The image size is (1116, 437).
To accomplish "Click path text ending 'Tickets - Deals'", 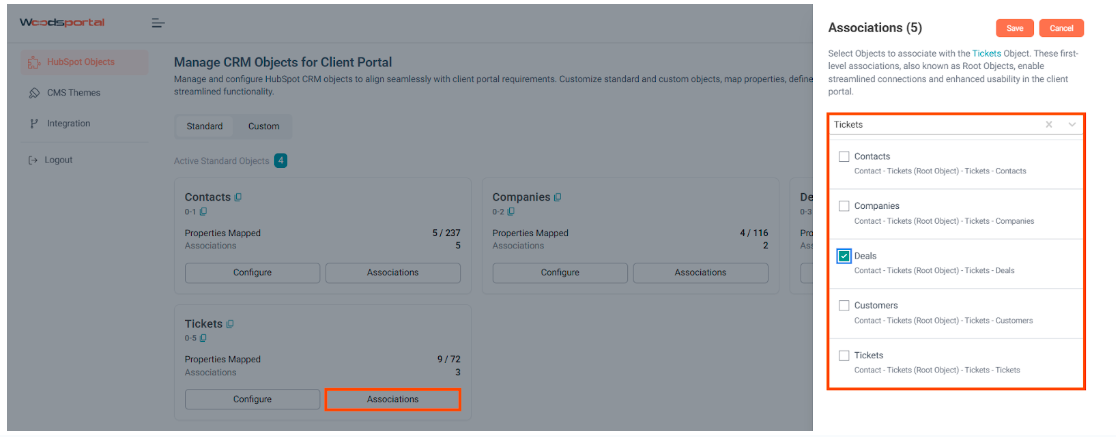I will (934, 270).
